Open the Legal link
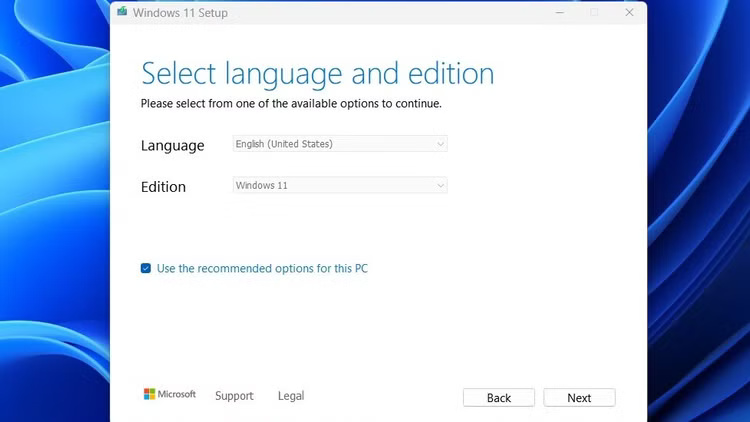750x422 pixels. [291, 396]
